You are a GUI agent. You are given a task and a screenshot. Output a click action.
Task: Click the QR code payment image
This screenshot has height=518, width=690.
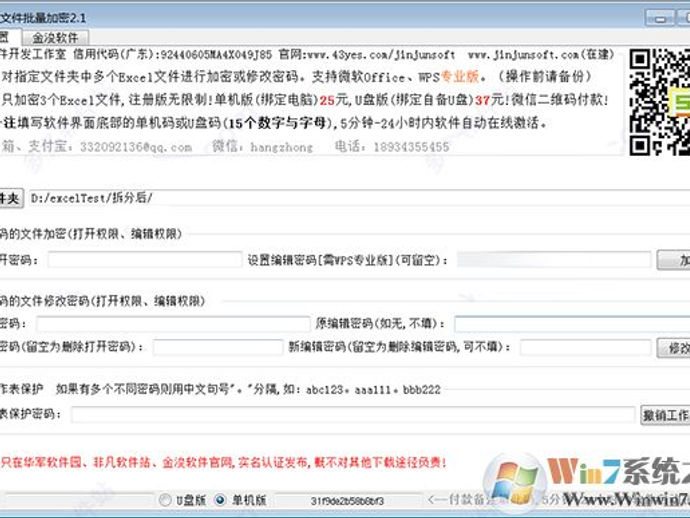(x=659, y=102)
